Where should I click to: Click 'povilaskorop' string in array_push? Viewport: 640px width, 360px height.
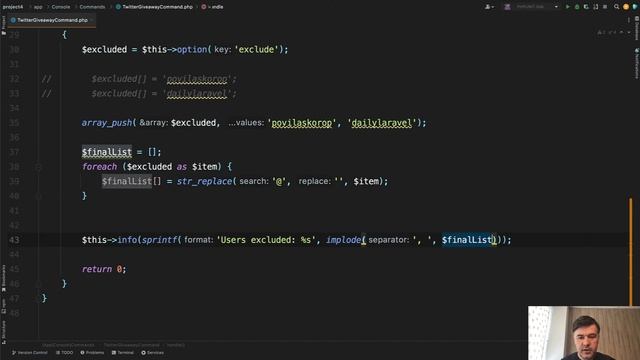coord(302,123)
